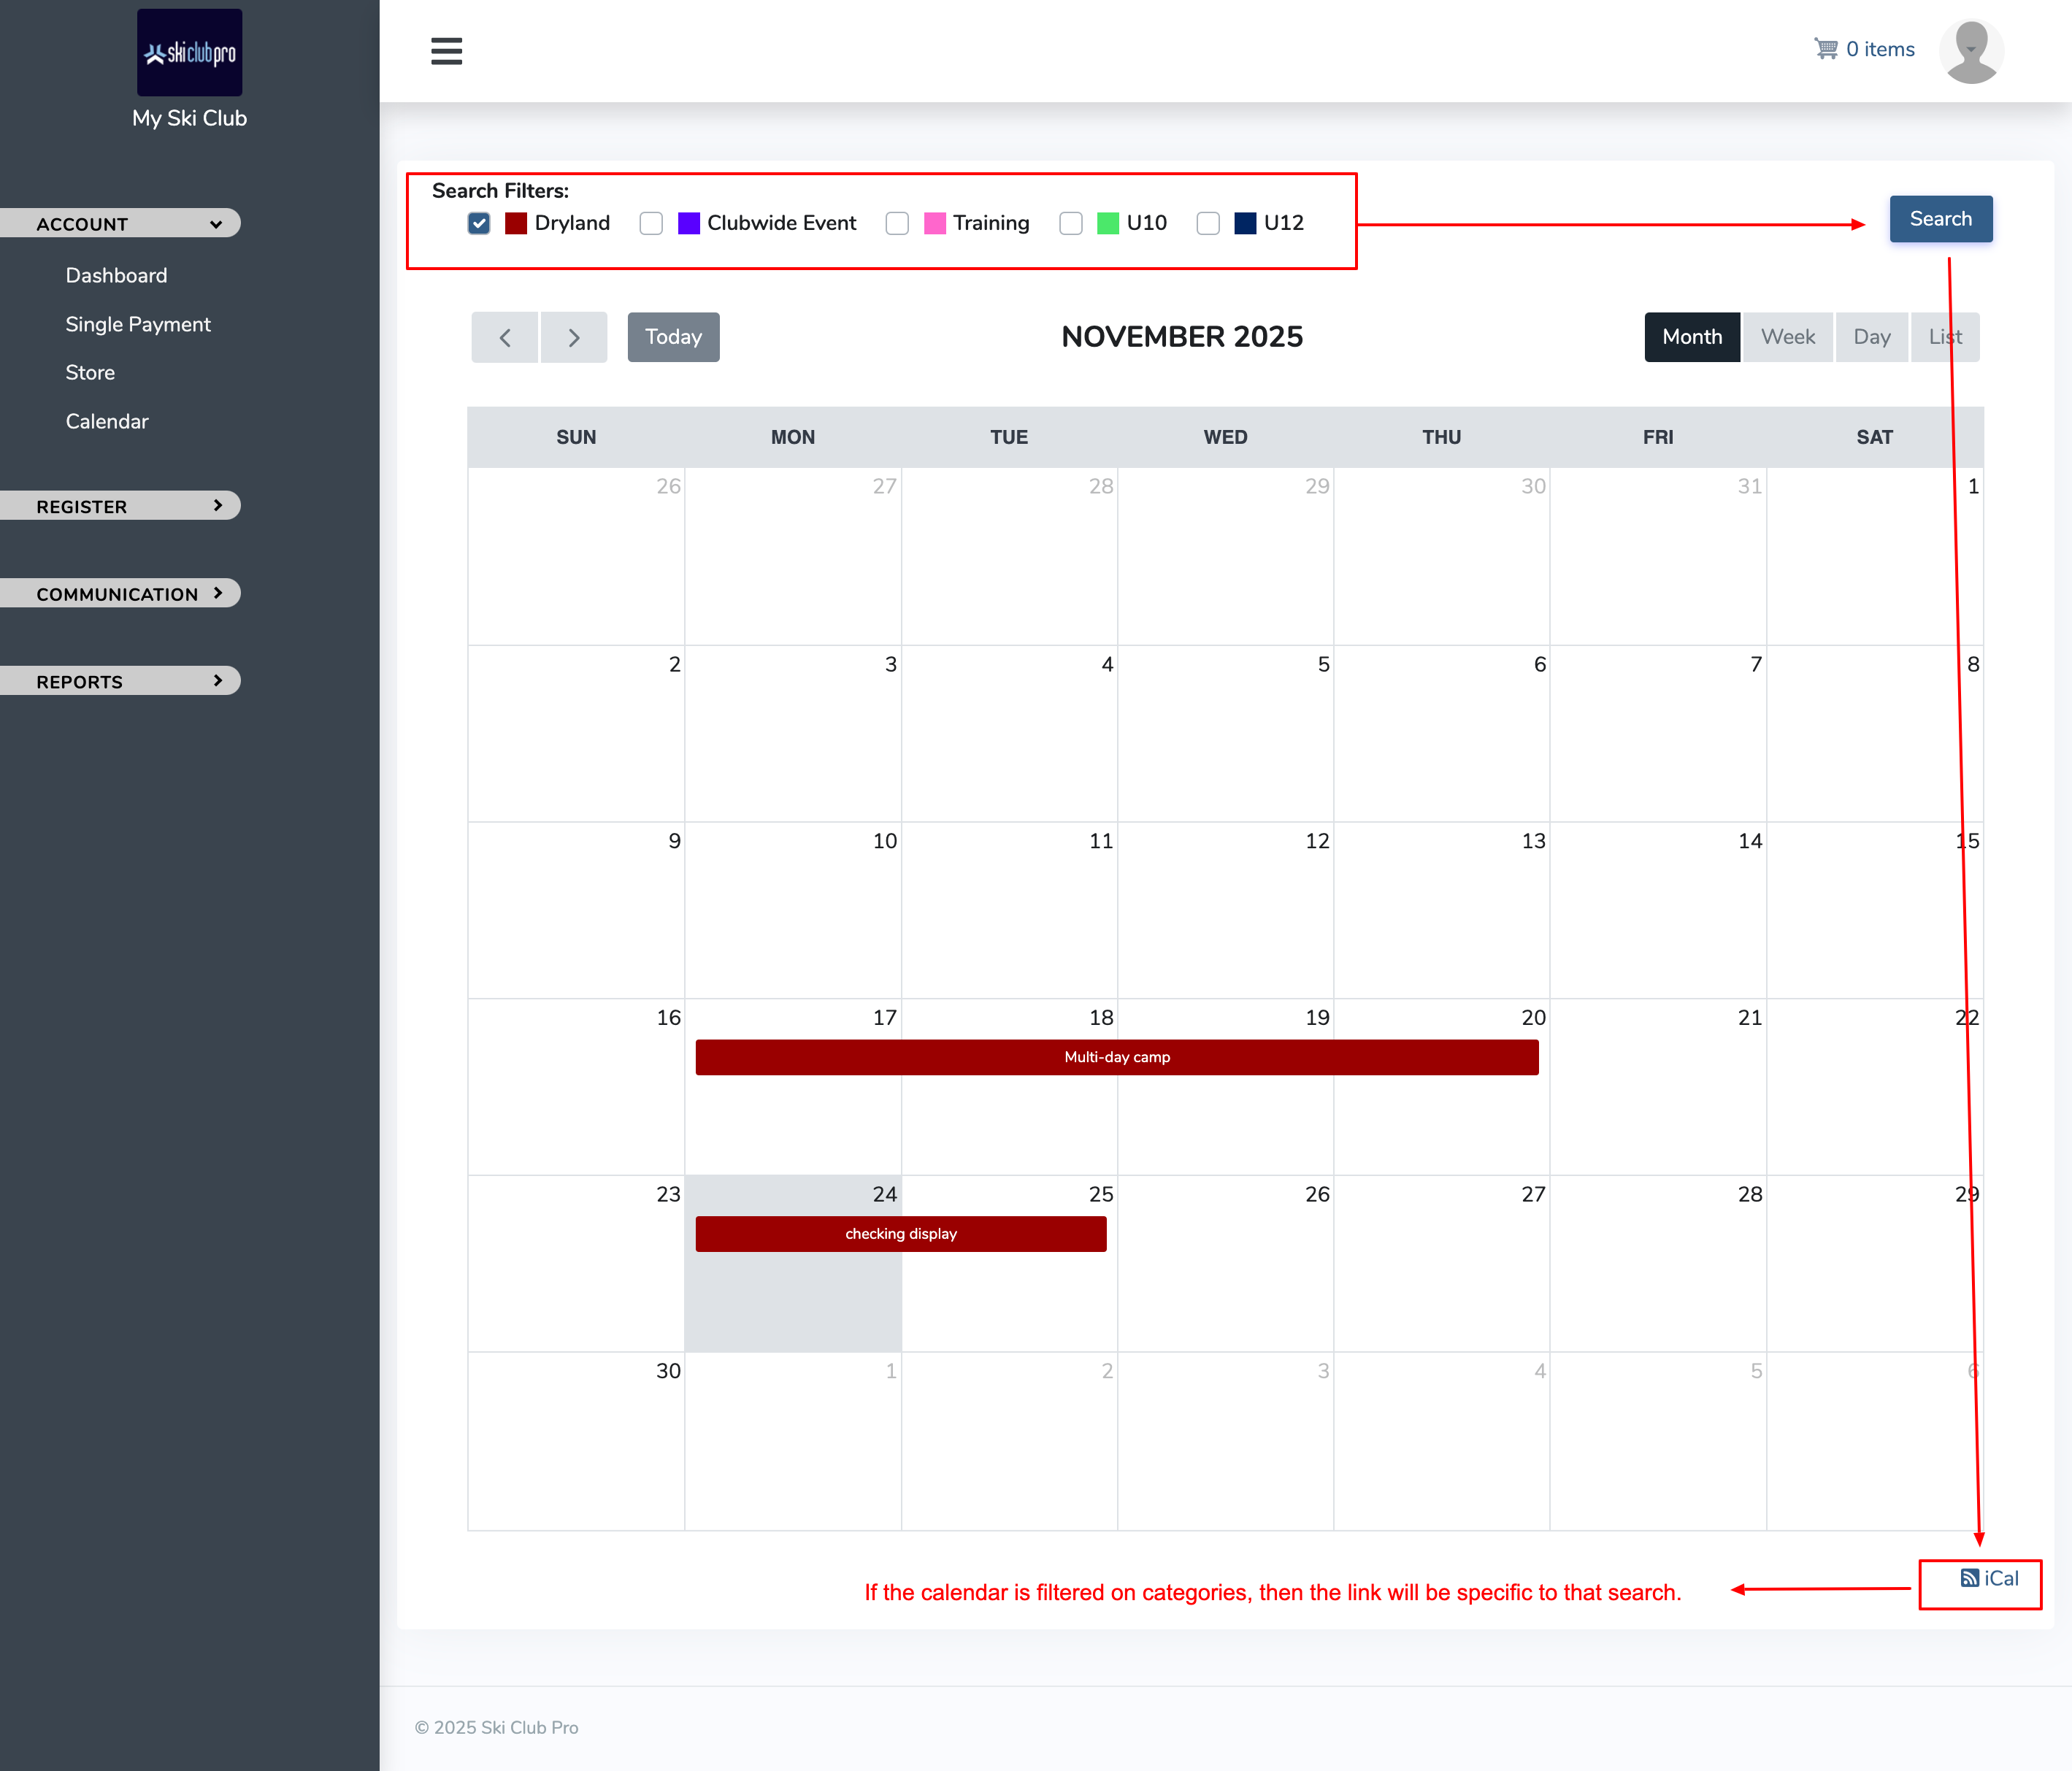Image resolution: width=2072 pixels, height=1771 pixels.
Task: Expand the REPORTS sidebar section
Action: 120,681
